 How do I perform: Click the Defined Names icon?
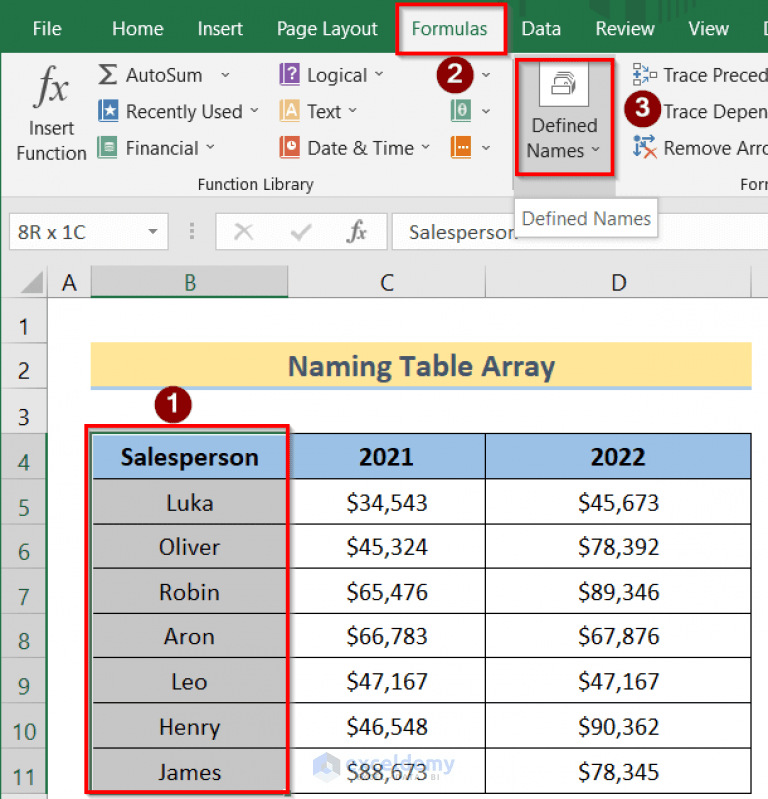pos(564,84)
